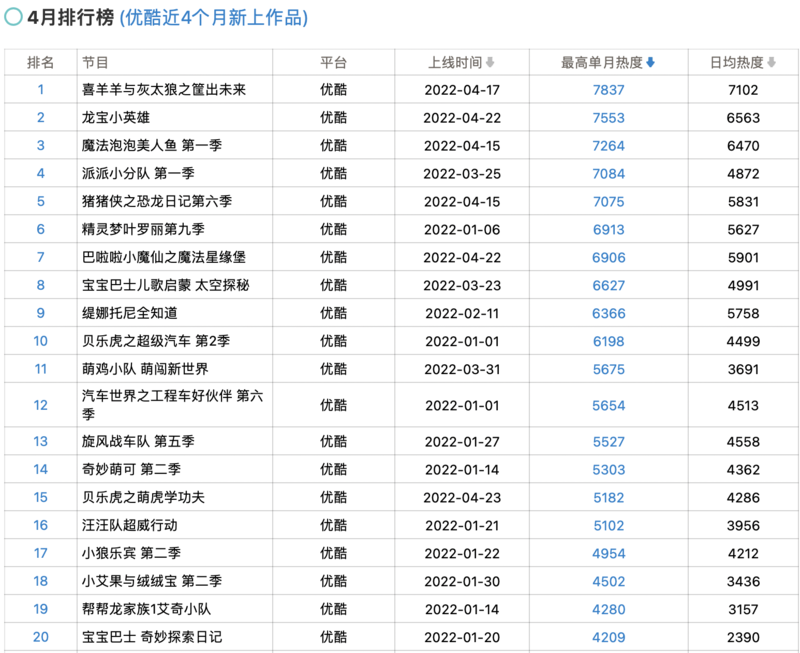Select 小狼乐宾 第二季 program name

click(132, 553)
